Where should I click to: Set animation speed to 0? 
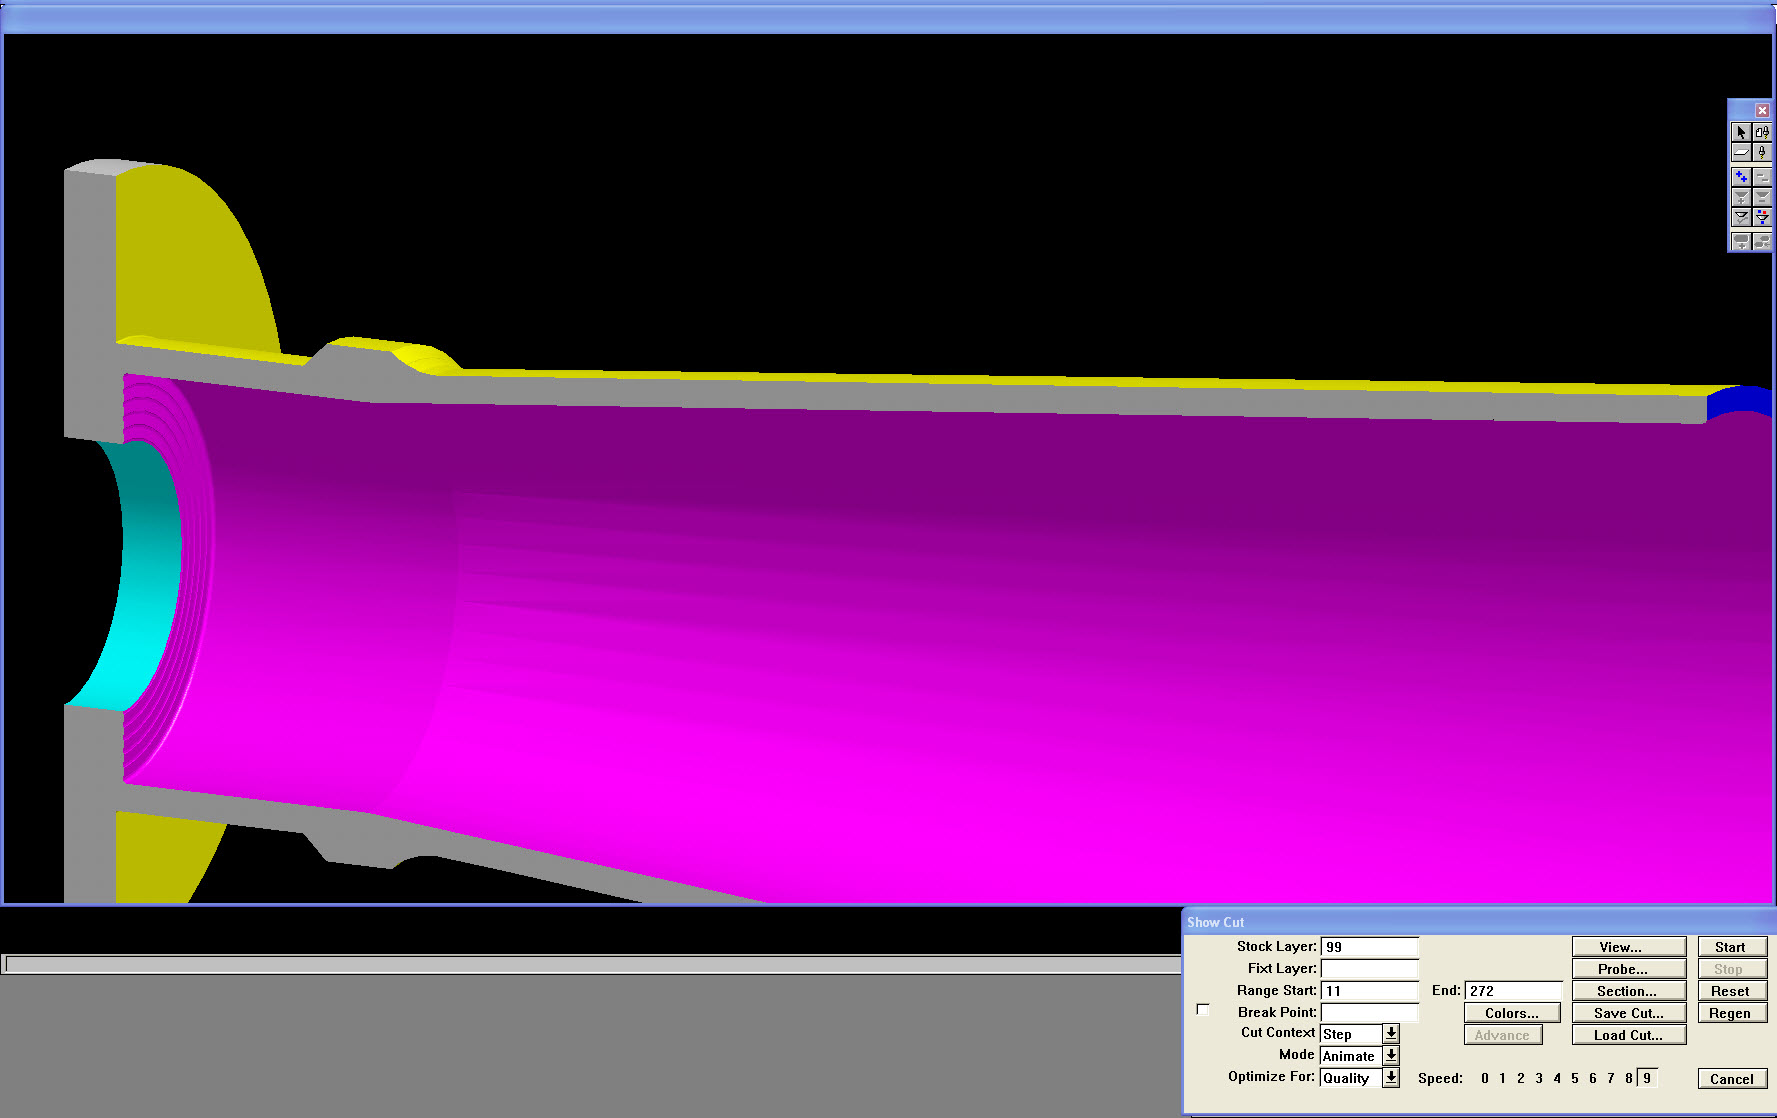1485,1078
